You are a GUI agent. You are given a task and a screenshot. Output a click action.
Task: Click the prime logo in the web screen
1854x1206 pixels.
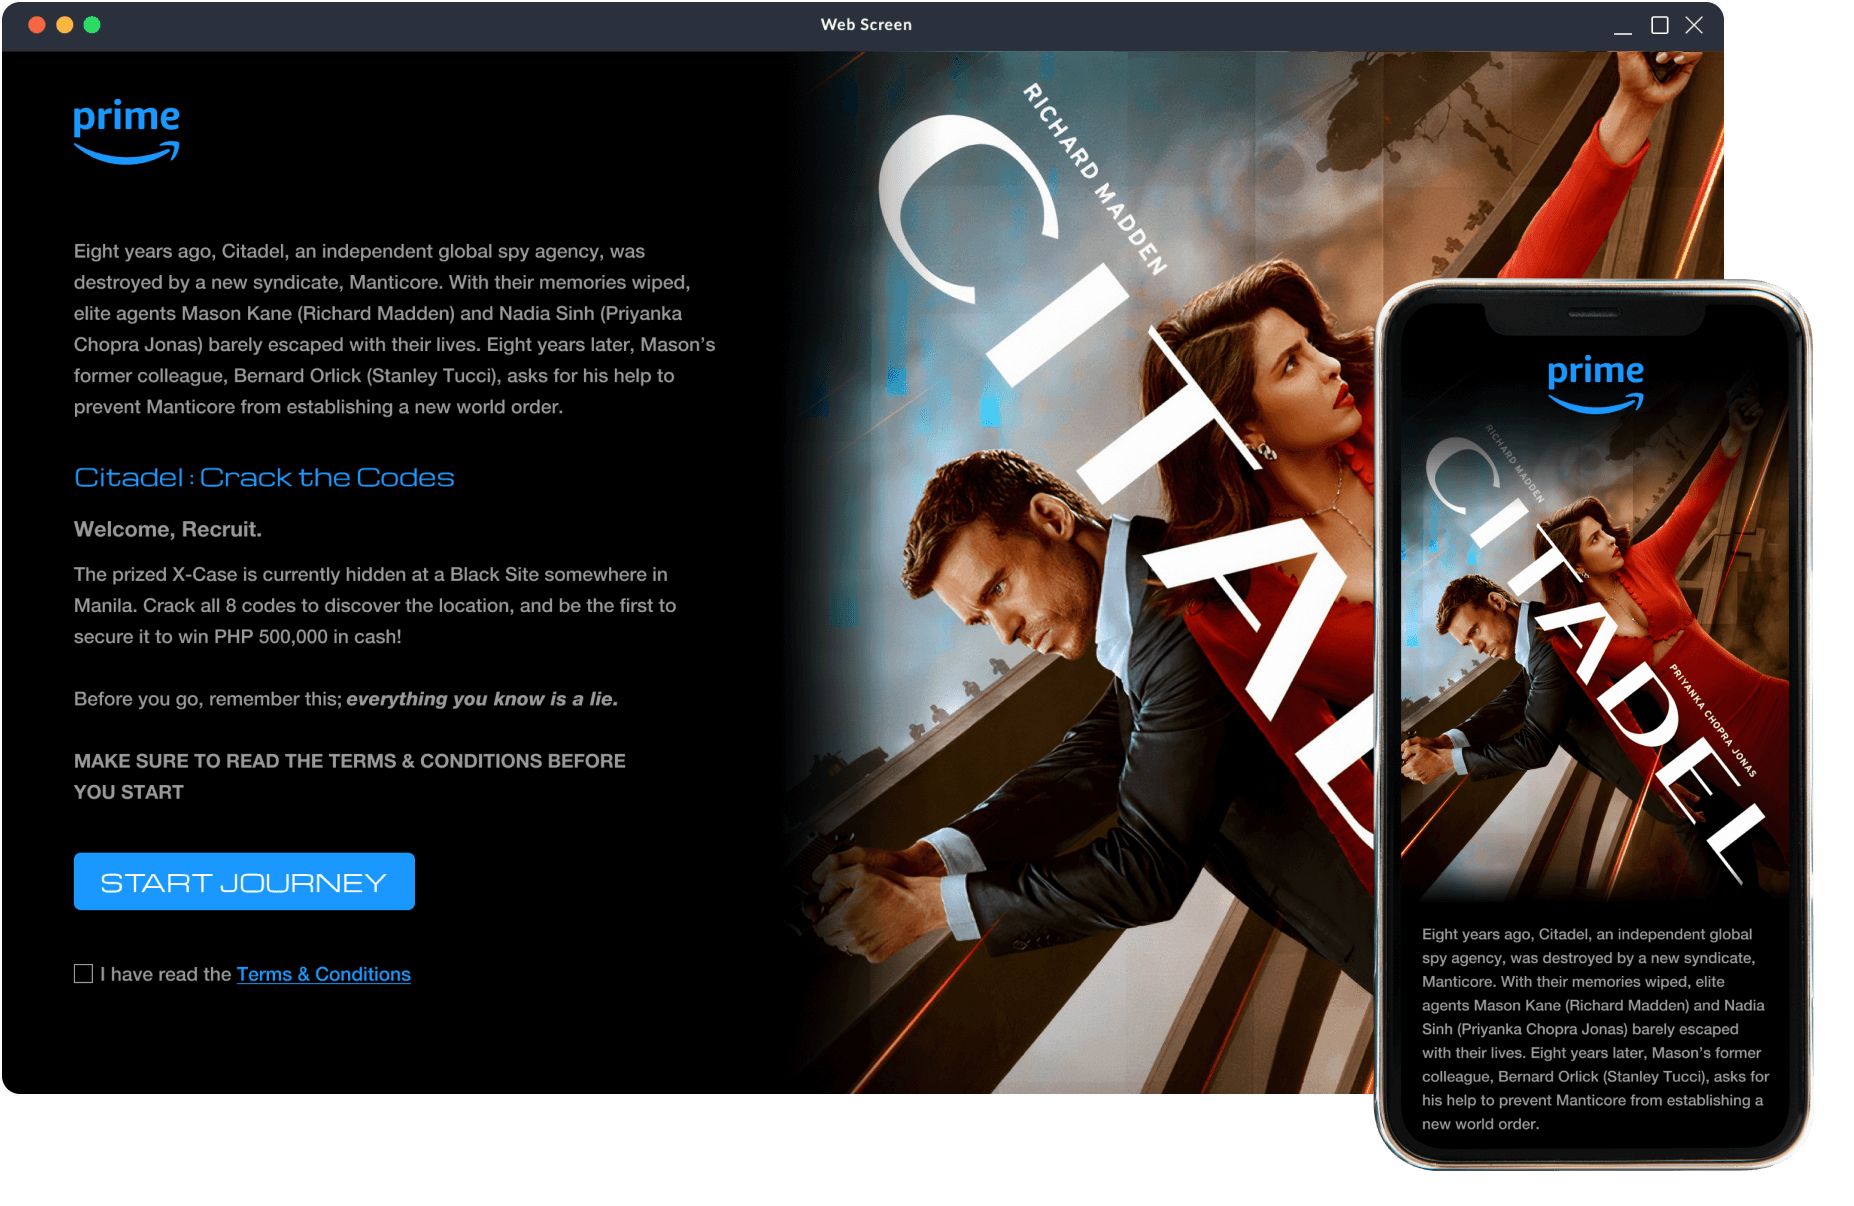click(x=126, y=131)
